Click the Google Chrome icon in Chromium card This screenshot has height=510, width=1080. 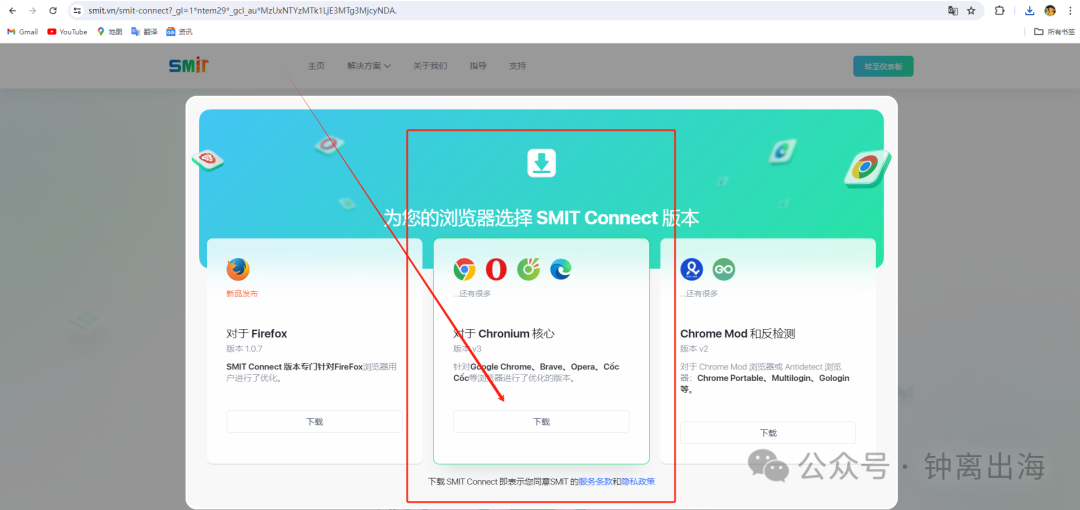tap(465, 269)
